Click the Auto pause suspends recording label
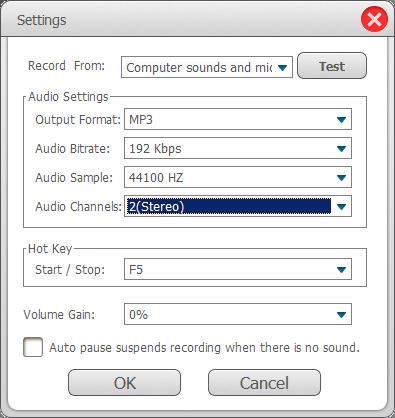This screenshot has width=395, height=418. (205, 348)
